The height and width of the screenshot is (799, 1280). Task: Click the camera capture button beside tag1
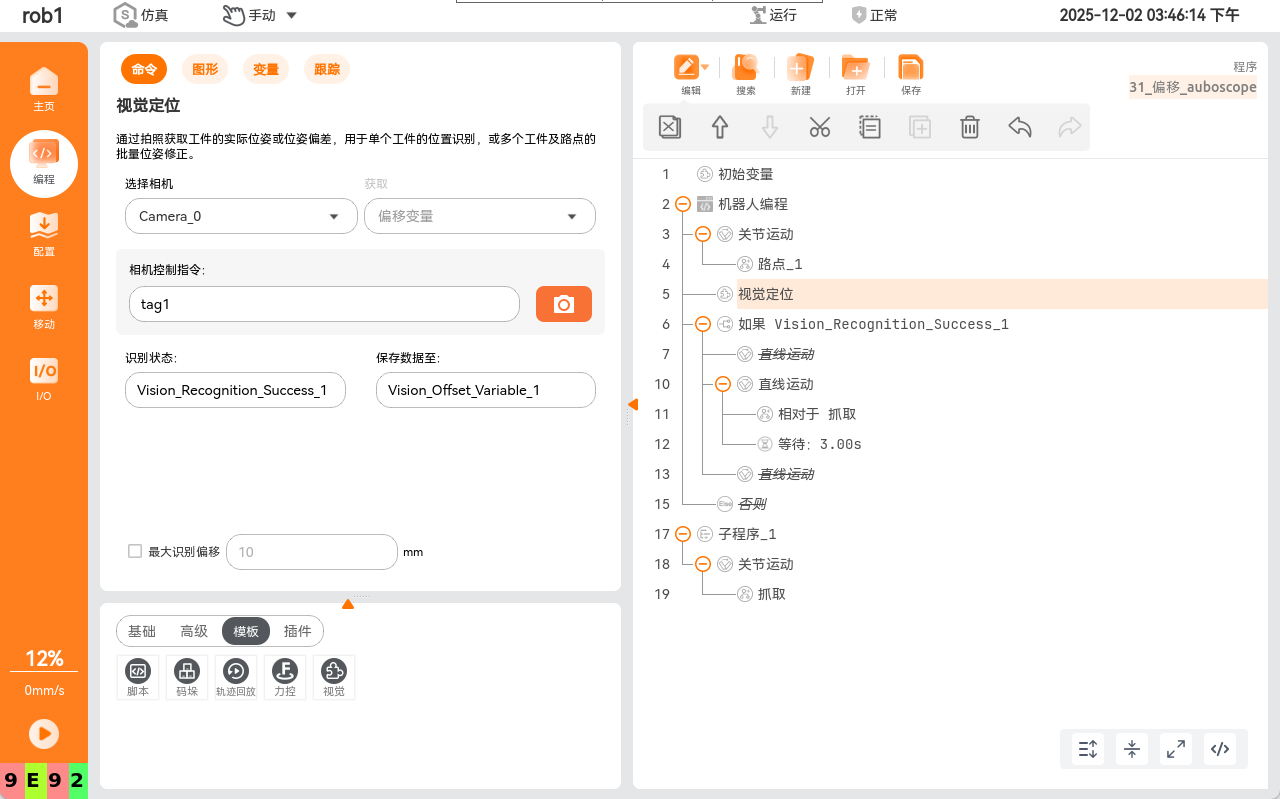[564, 304]
